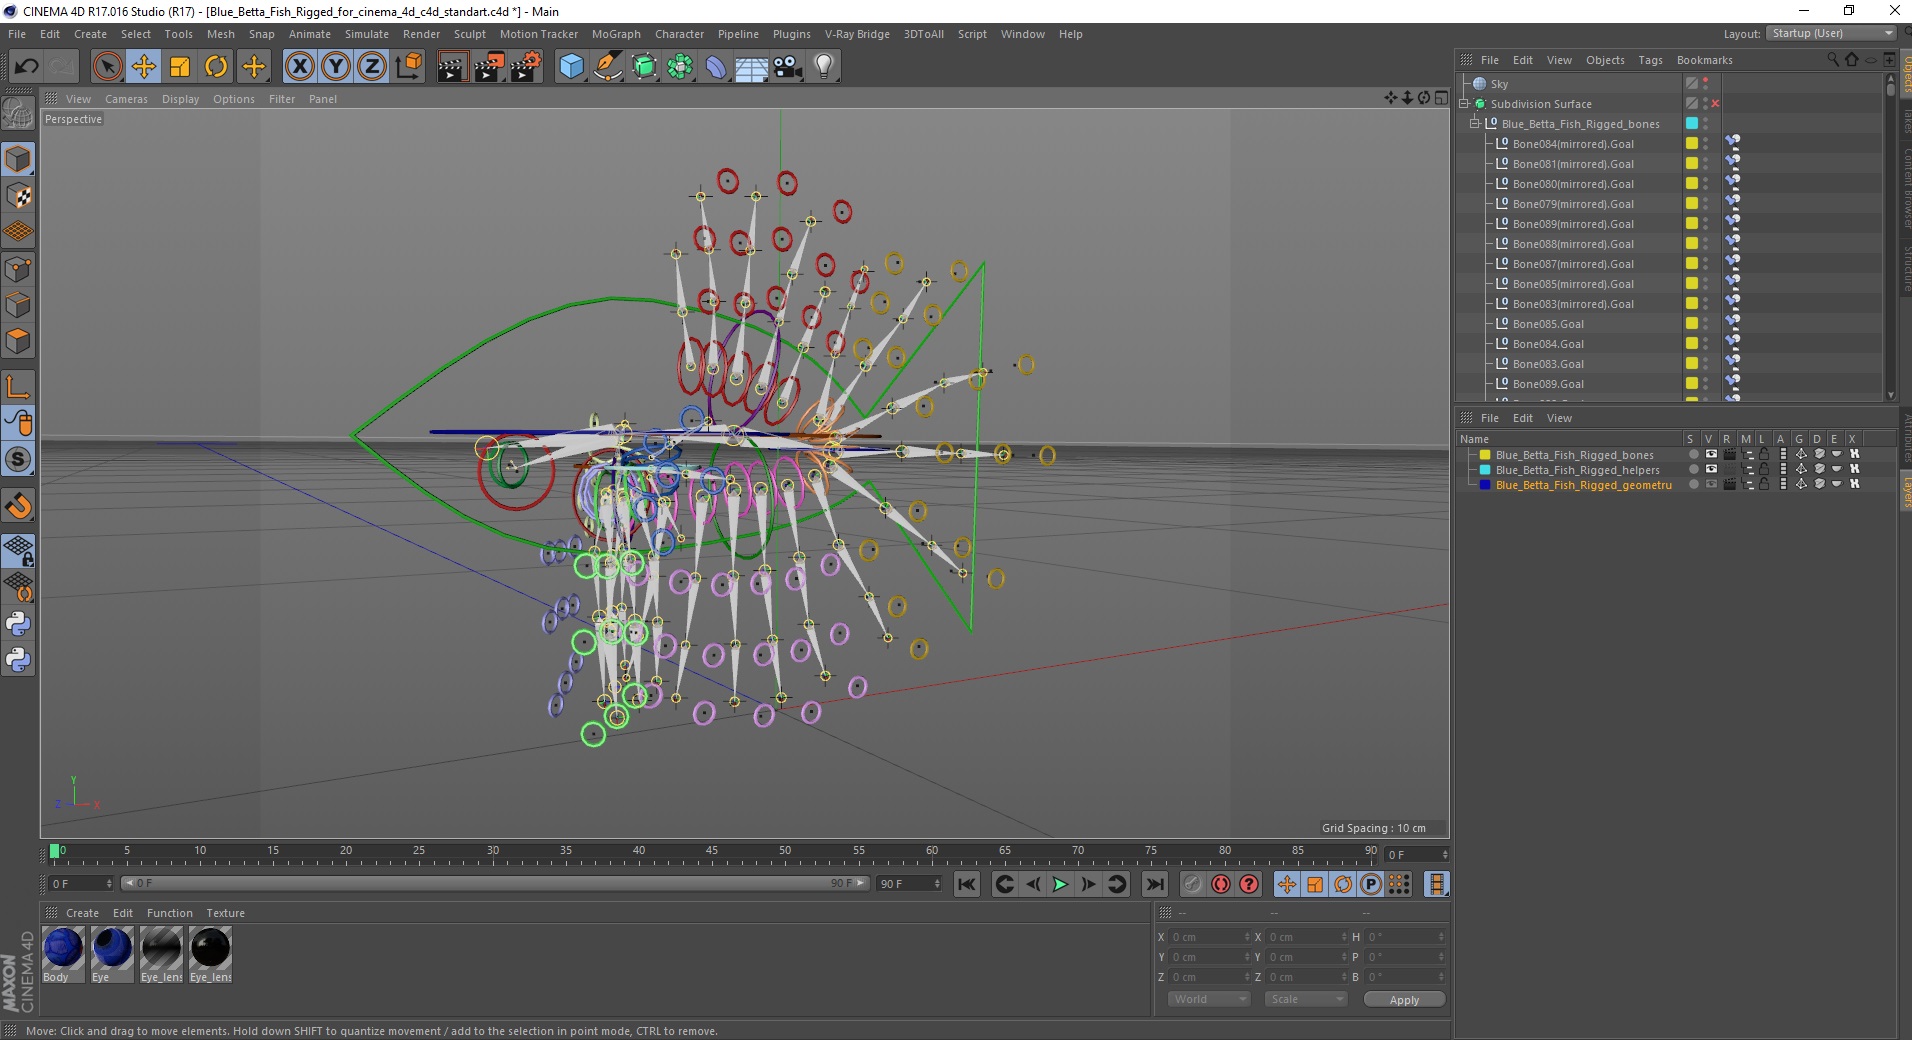Image resolution: width=1912 pixels, height=1040 pixels.
Task: Toggle Y-axis lock
Action: (336, 67)
